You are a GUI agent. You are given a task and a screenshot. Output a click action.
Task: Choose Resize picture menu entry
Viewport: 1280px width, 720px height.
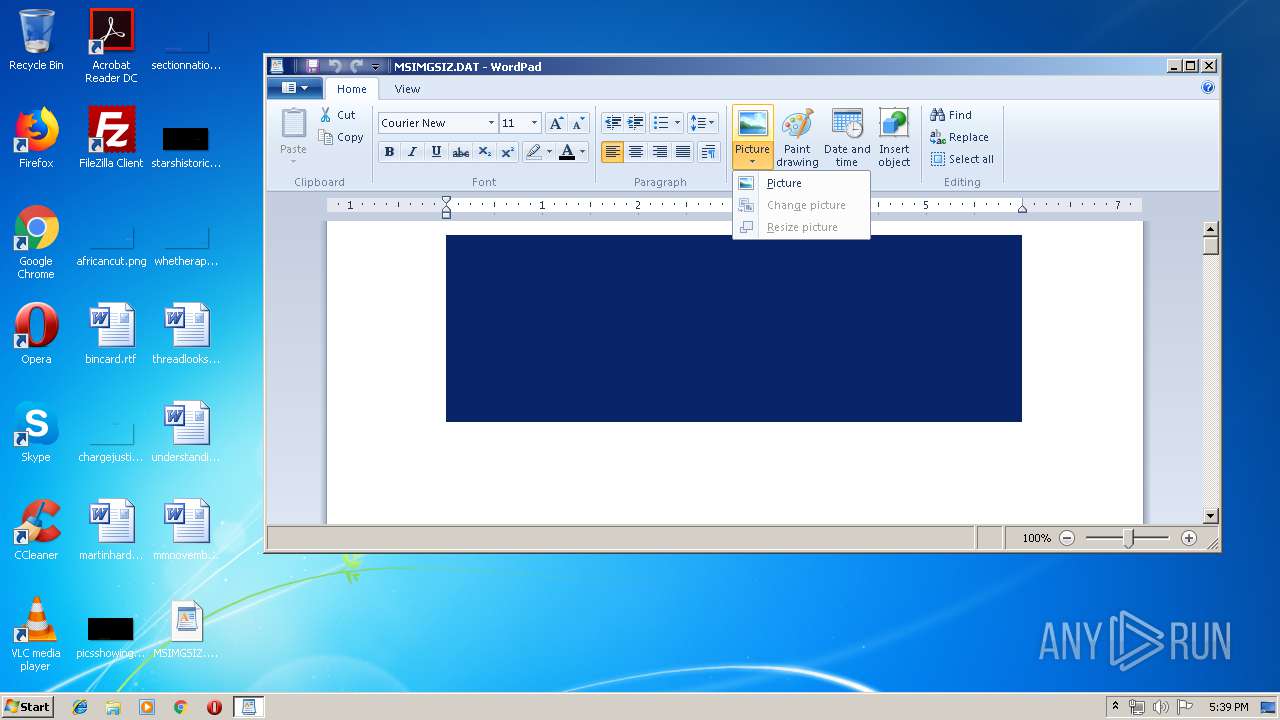(801, 227)
